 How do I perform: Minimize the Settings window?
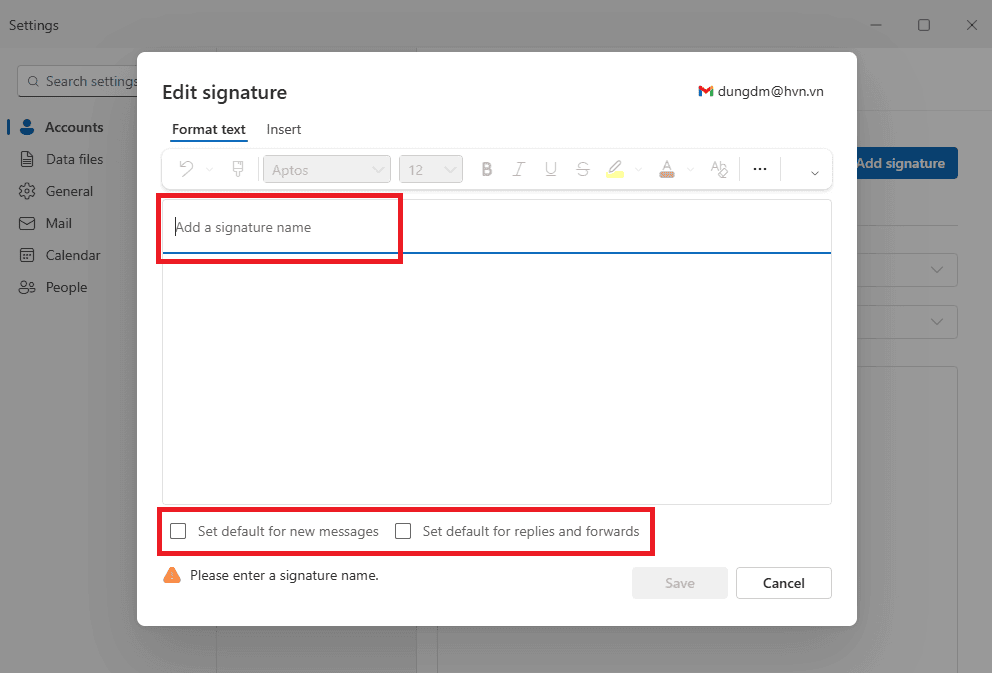click(x=876, y=25)
